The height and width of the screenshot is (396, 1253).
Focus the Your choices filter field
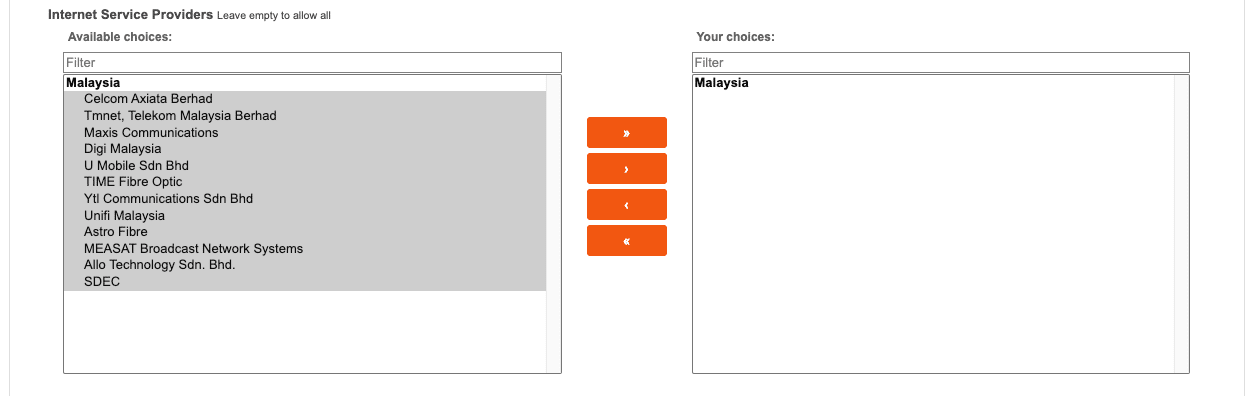[940, 63]
